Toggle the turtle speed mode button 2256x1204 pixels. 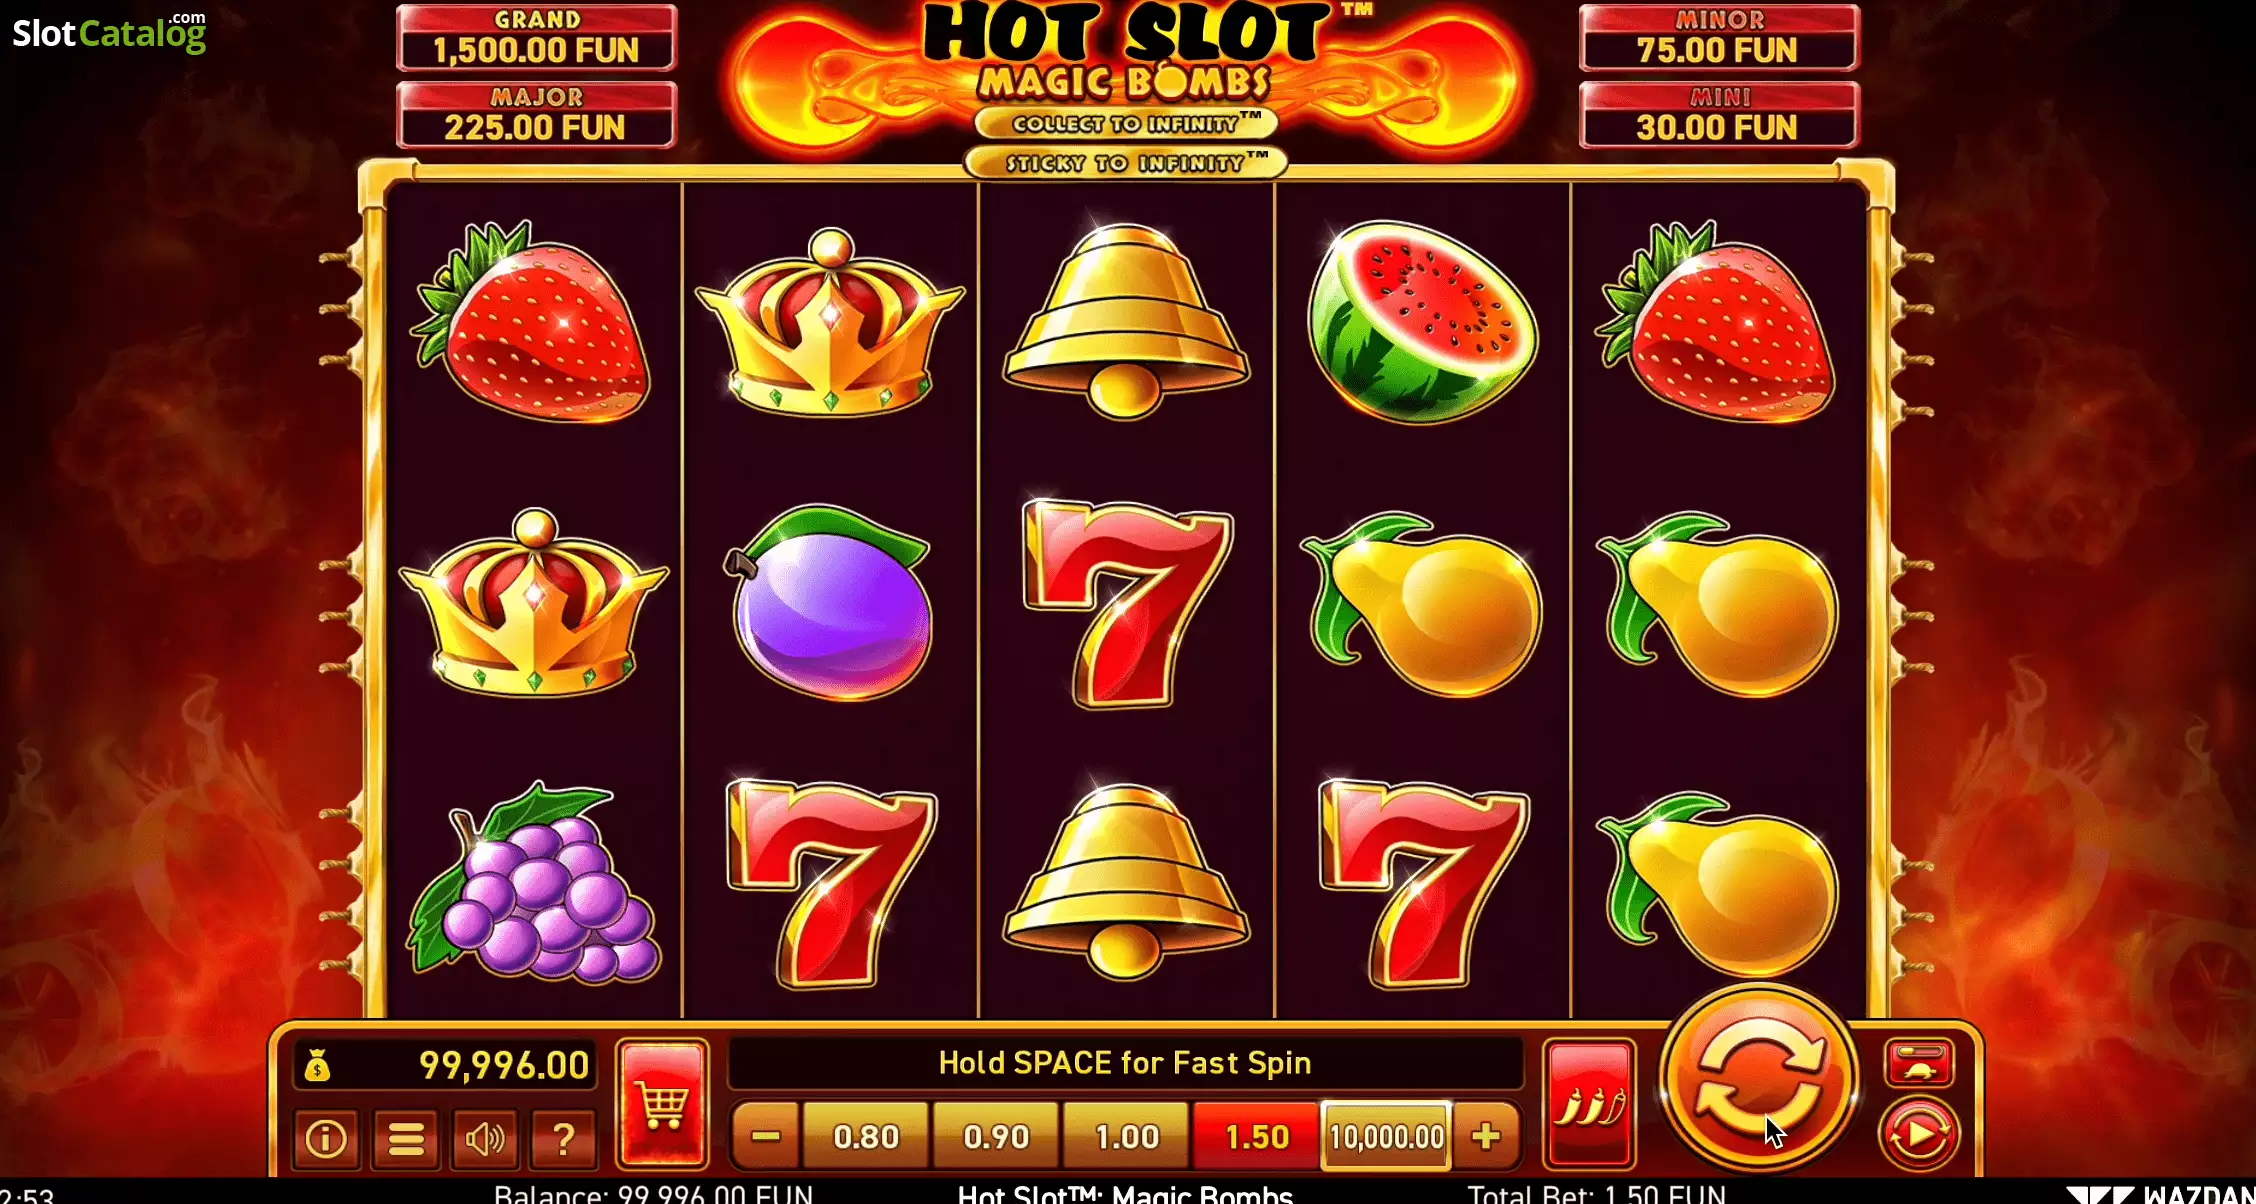click(x=1918, y=1064)
